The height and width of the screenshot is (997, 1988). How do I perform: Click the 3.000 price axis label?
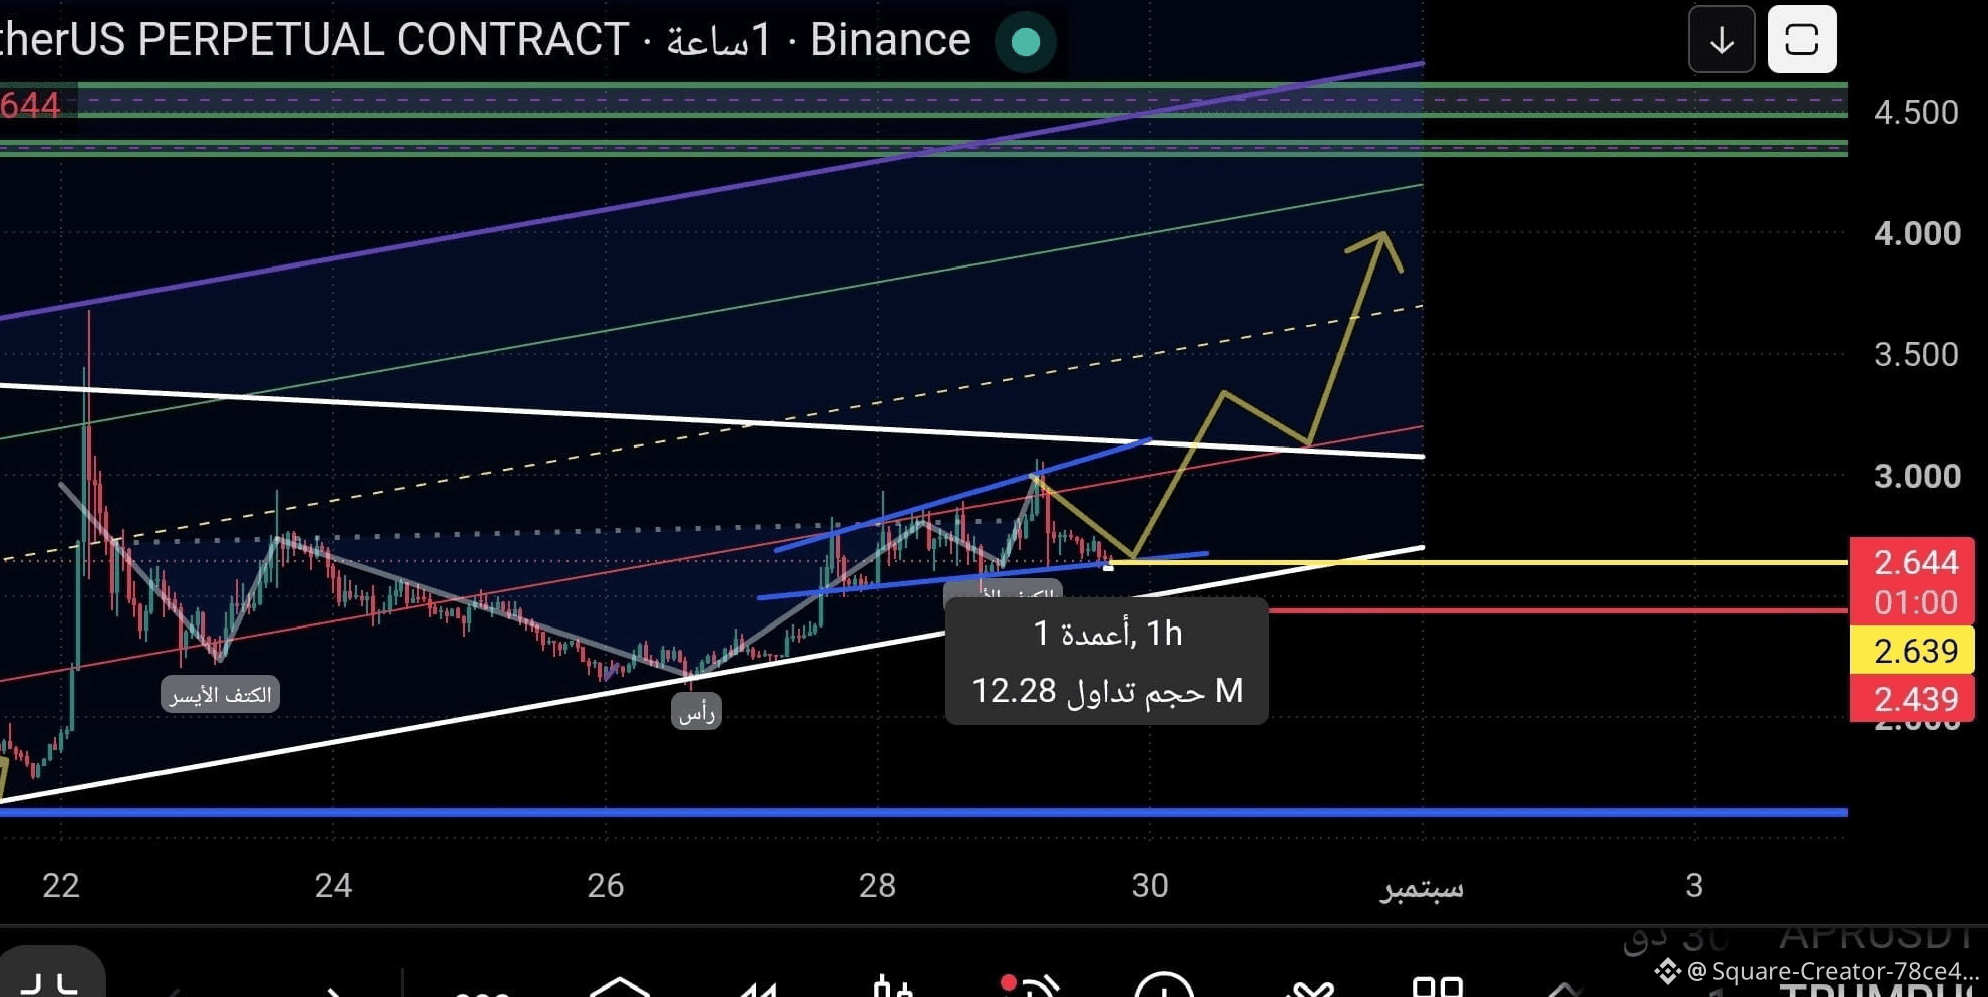1916,476
